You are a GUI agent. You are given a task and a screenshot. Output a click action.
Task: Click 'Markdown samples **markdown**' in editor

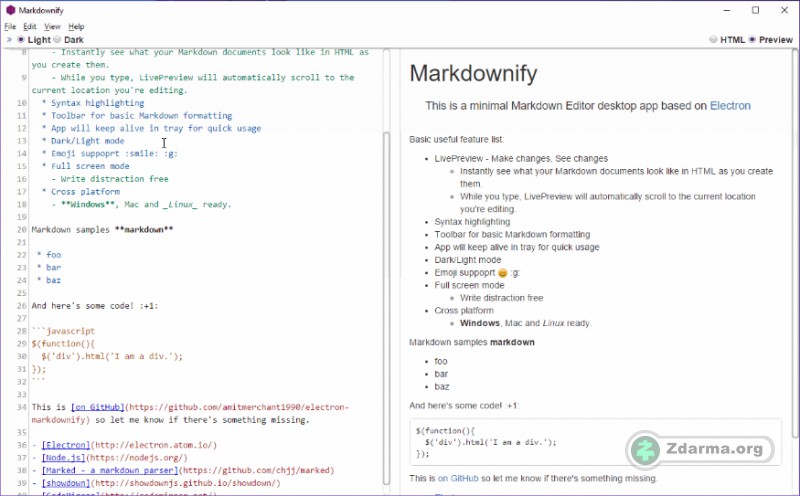tap(103, 230)
